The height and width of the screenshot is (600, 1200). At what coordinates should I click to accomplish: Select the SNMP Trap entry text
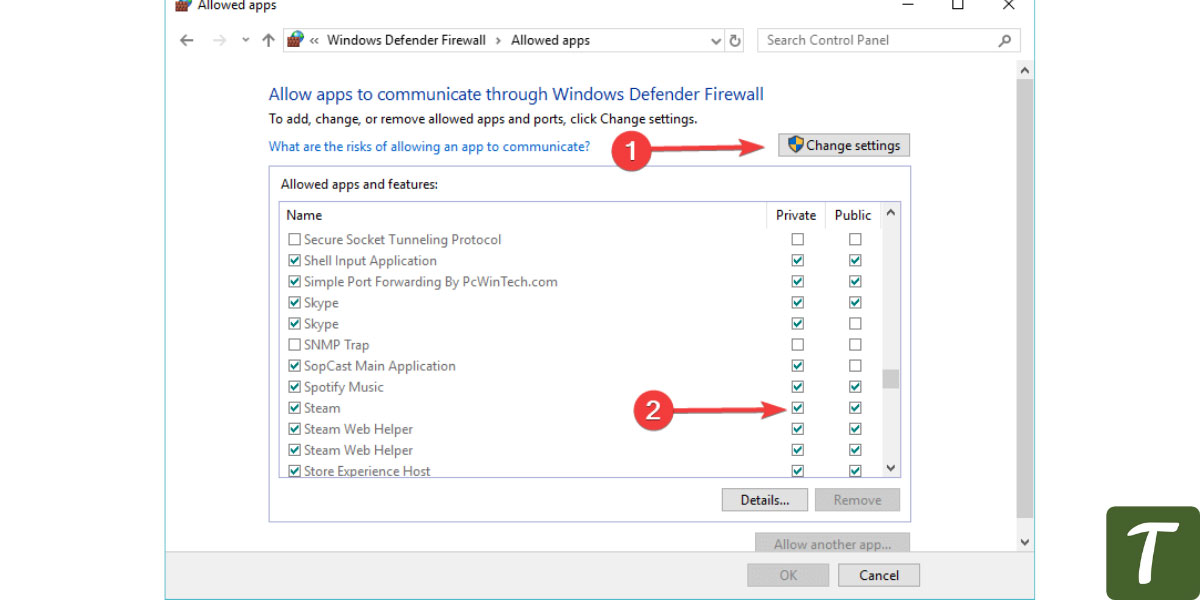tap(336, 345)
